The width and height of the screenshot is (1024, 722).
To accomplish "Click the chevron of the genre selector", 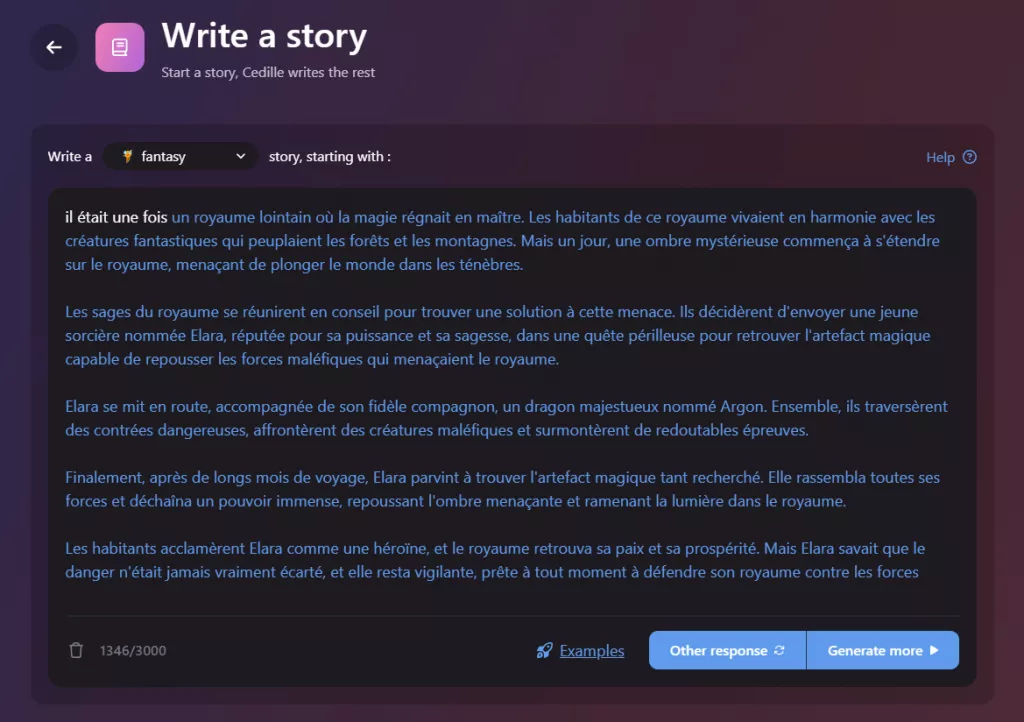I will pos(240,156).
